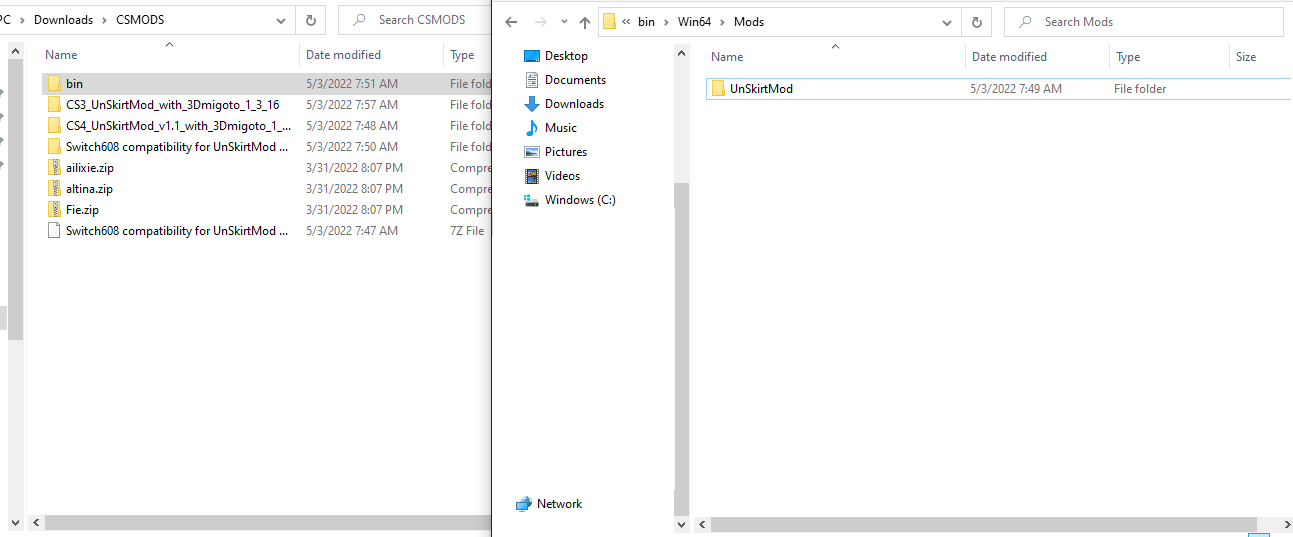Image resolution: width=1293 pixels, height=537 pixels.
Task: Click the Mods file list horizontal scrollbar
Action: pos(983,525)
